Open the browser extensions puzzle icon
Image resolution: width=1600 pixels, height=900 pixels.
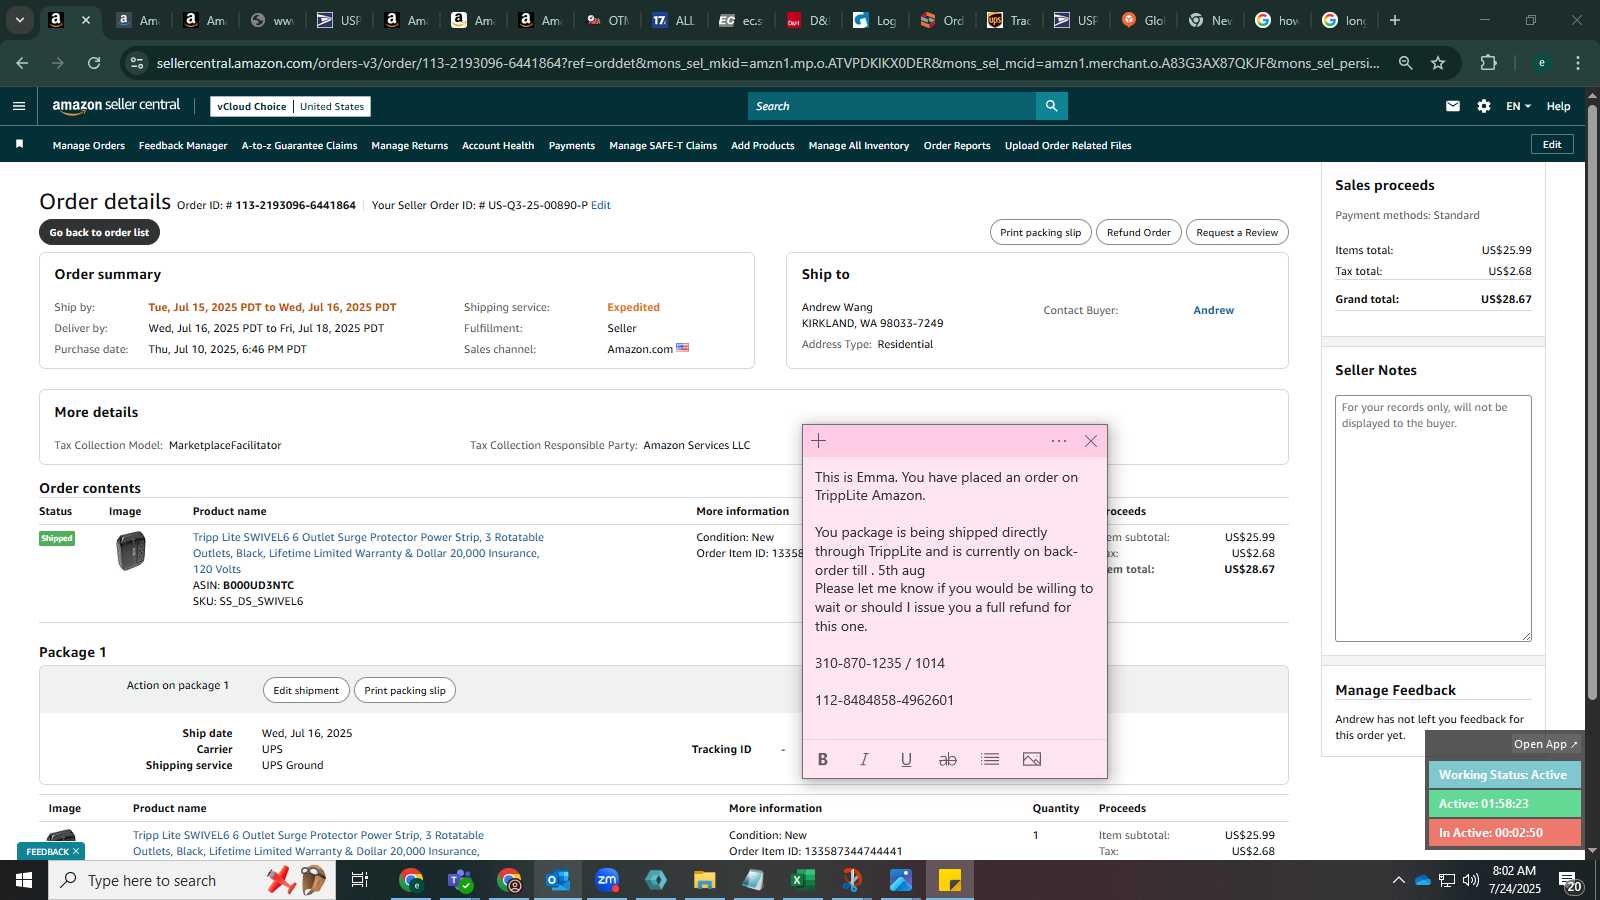1489,63
